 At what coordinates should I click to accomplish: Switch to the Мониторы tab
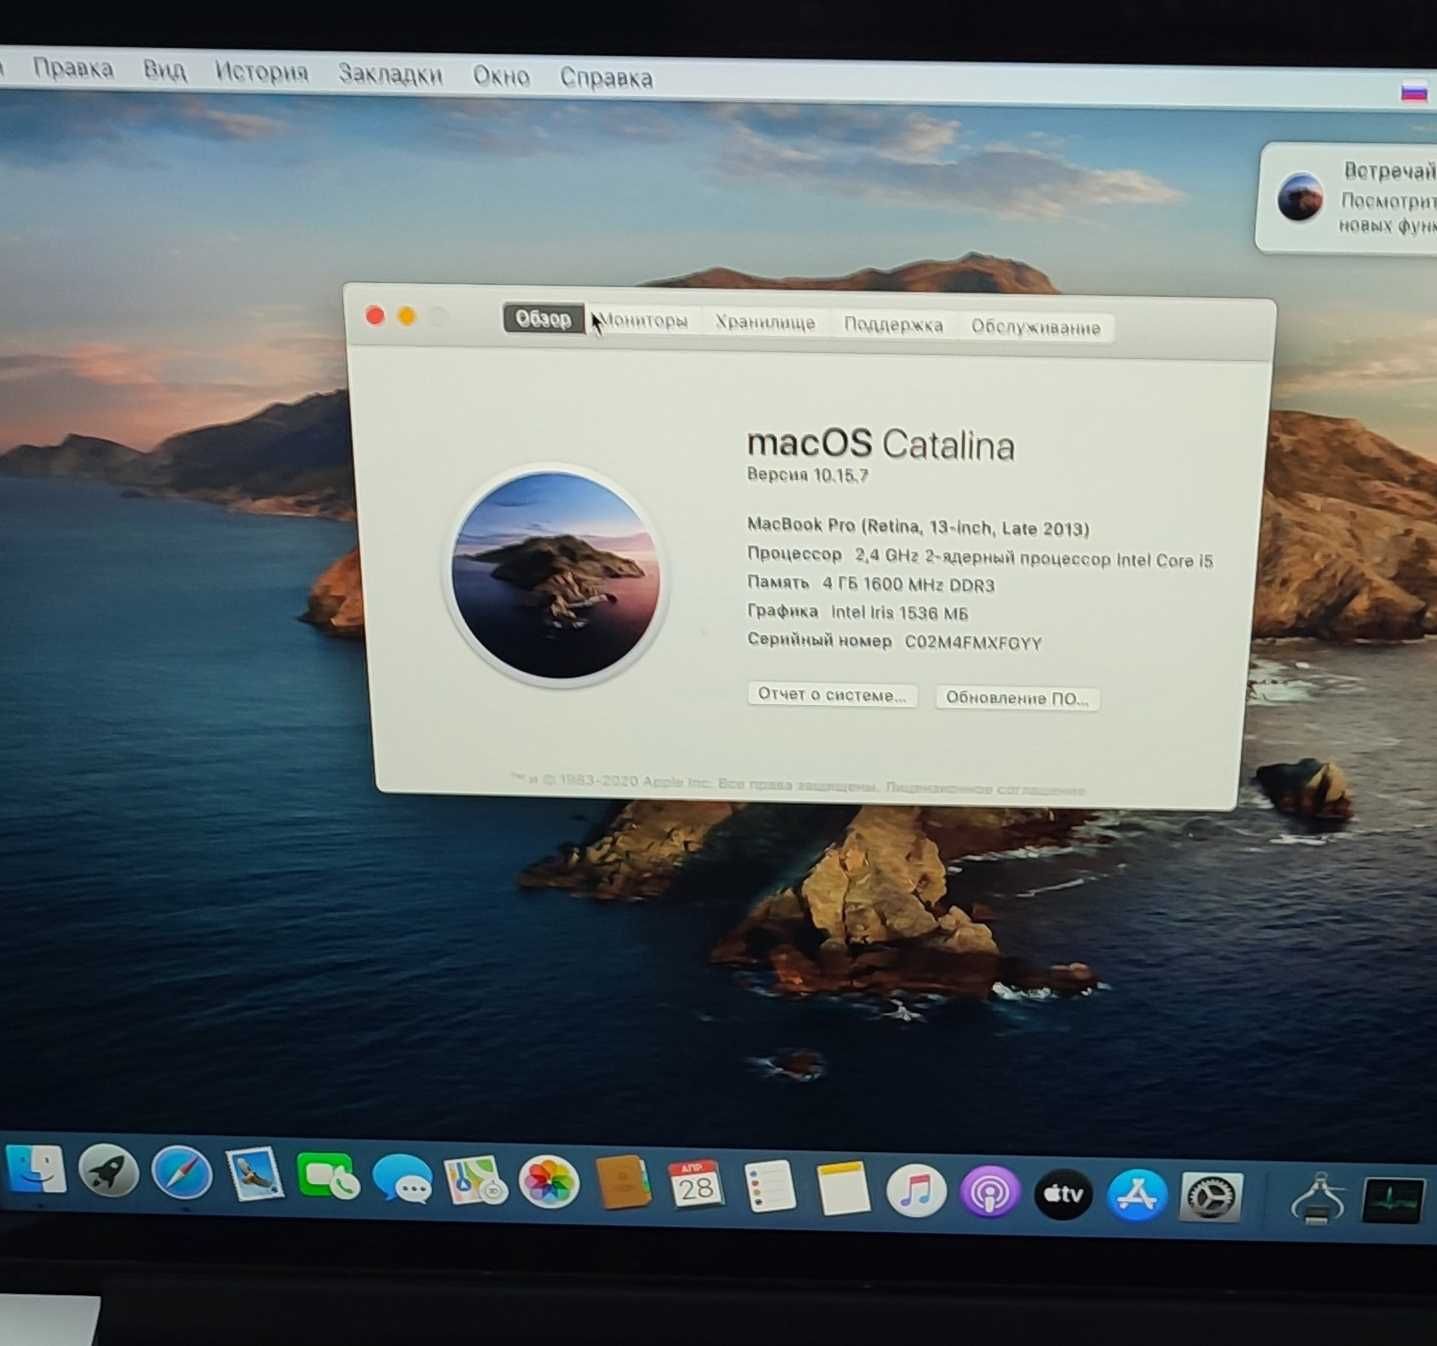coord(643,320)
